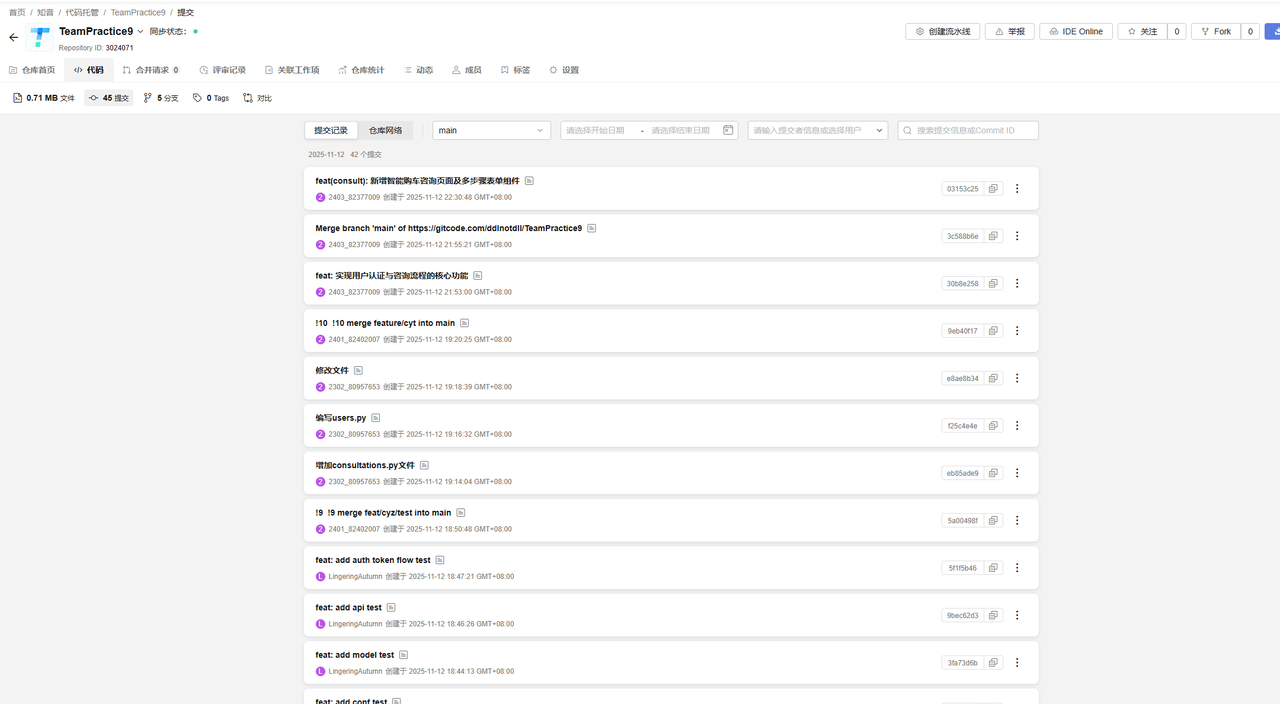Viewport: 1280px width, 704px height.
Task: Select the 提交记录 view toggle
Action: tap(331, 130)
